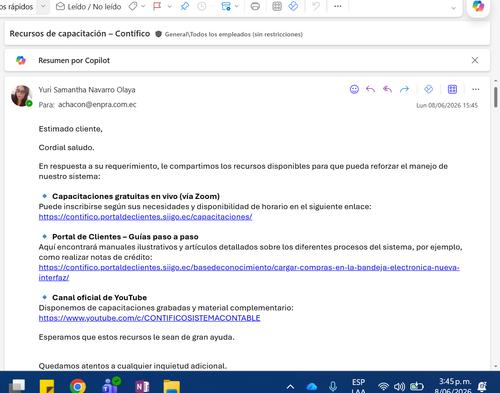Click the snooze clock icon

202,6
